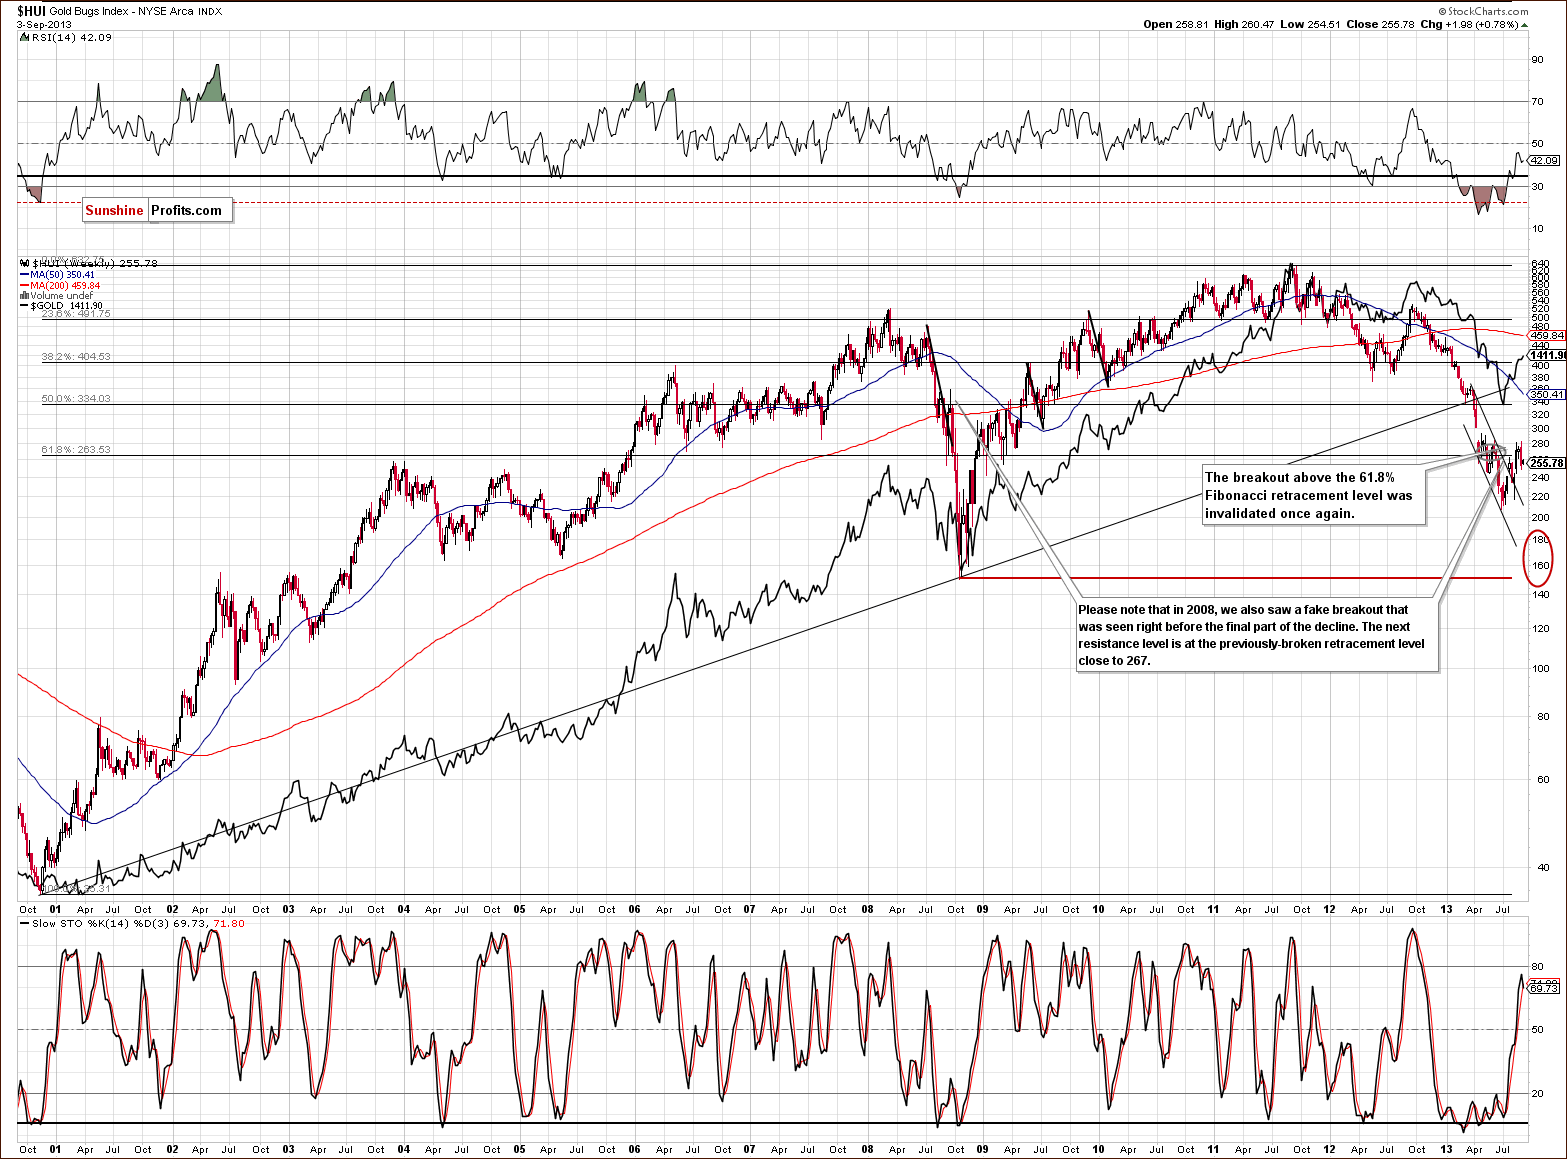Image resolution: width=1567 pixels, height=1159 pixels.
Task: Click the 69.73 stochastic value tag
Action: coord(1544,988)
